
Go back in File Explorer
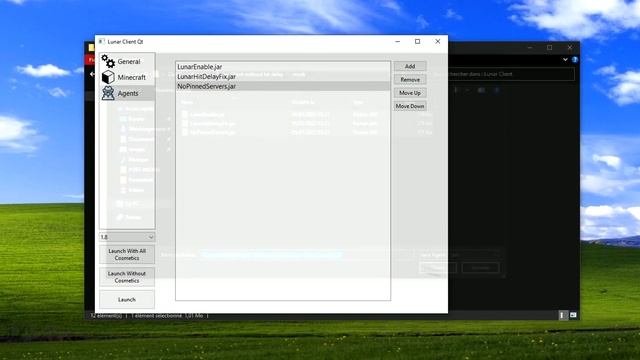[x=92, y=74]
